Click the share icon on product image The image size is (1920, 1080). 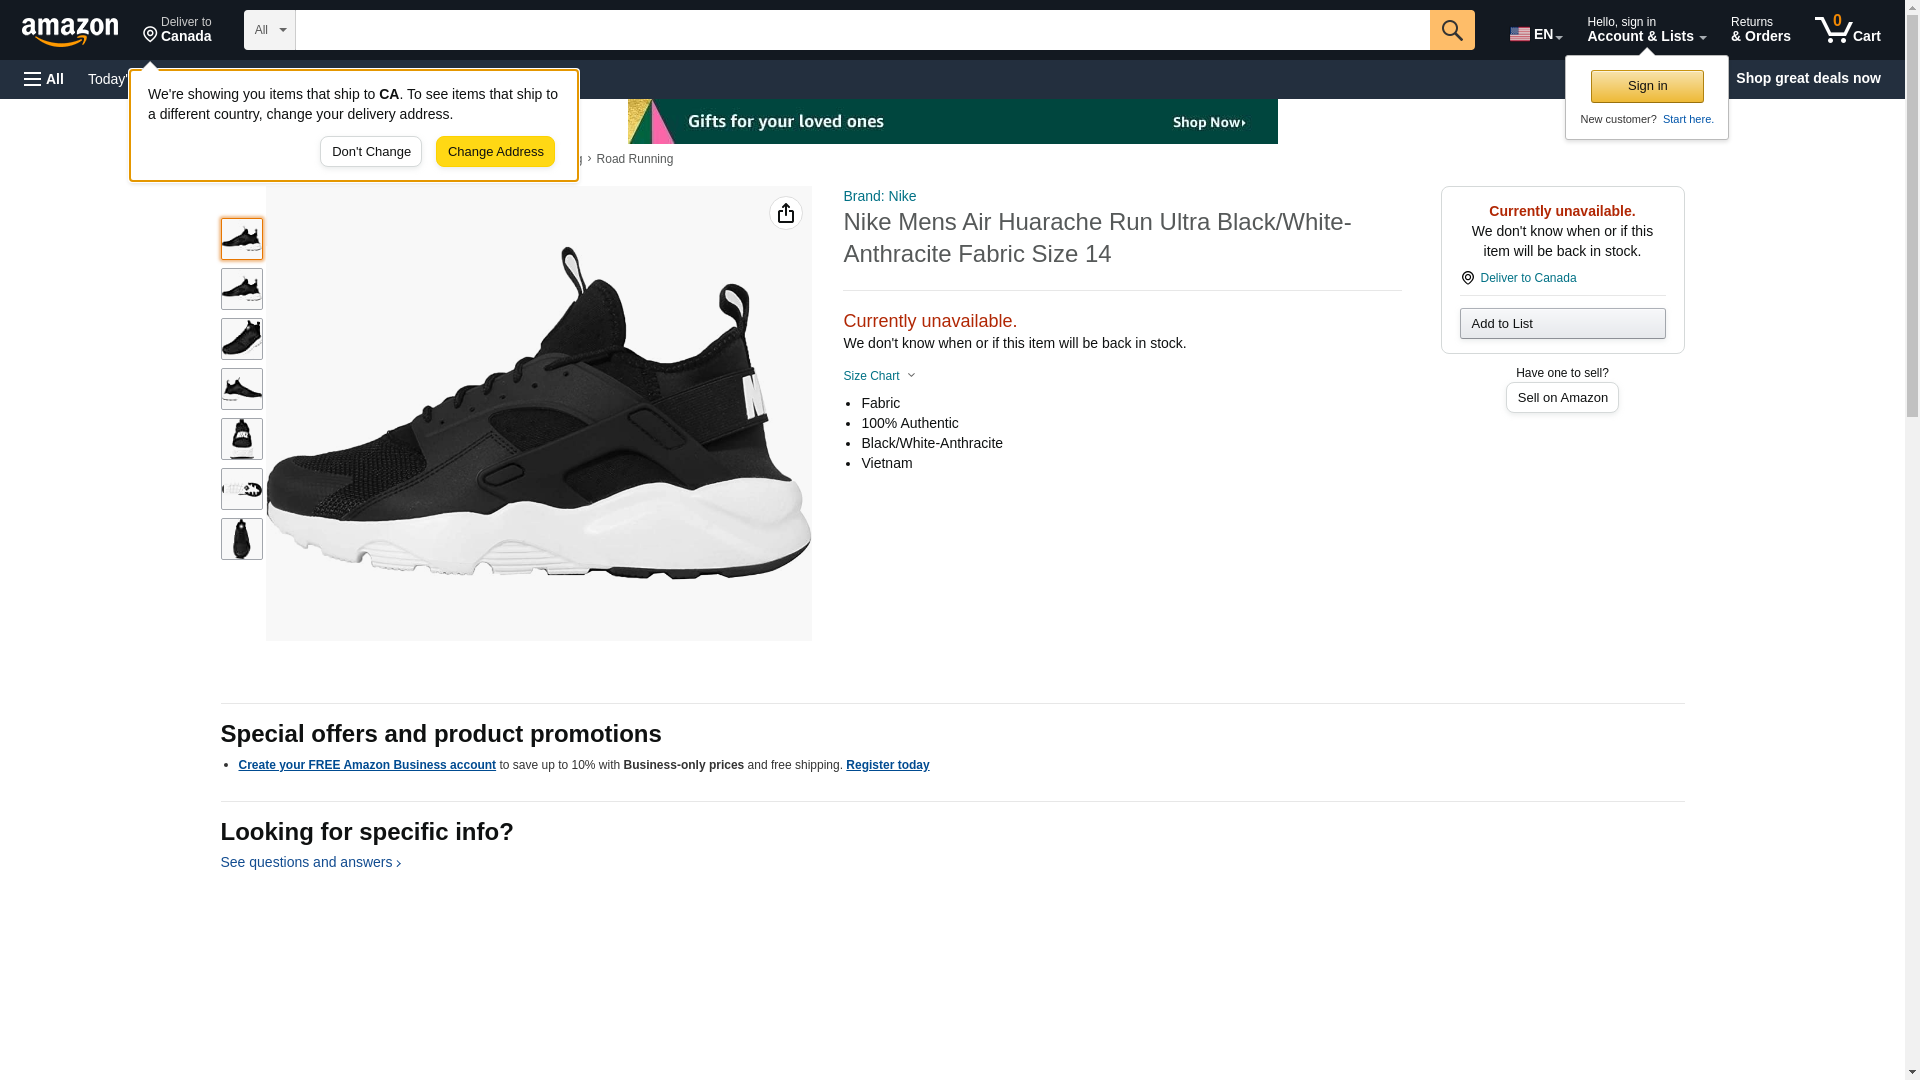point(785,213)
